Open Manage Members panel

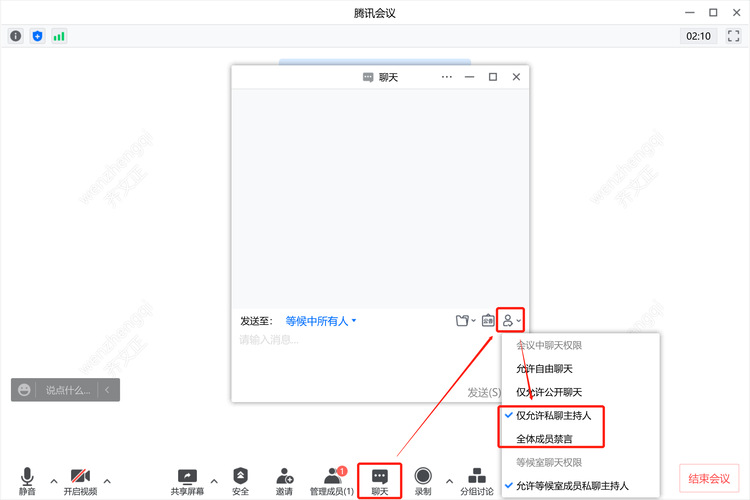point(332,481)
